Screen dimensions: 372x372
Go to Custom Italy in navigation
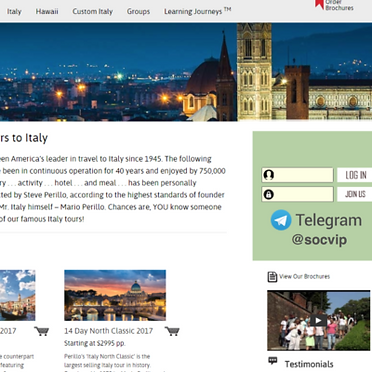tap(93, 12)
